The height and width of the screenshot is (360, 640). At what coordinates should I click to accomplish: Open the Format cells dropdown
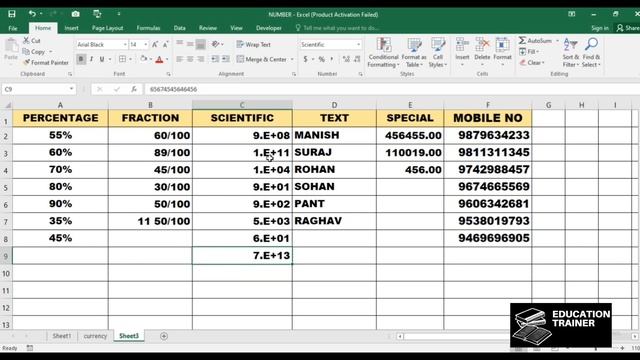[502, 53]
